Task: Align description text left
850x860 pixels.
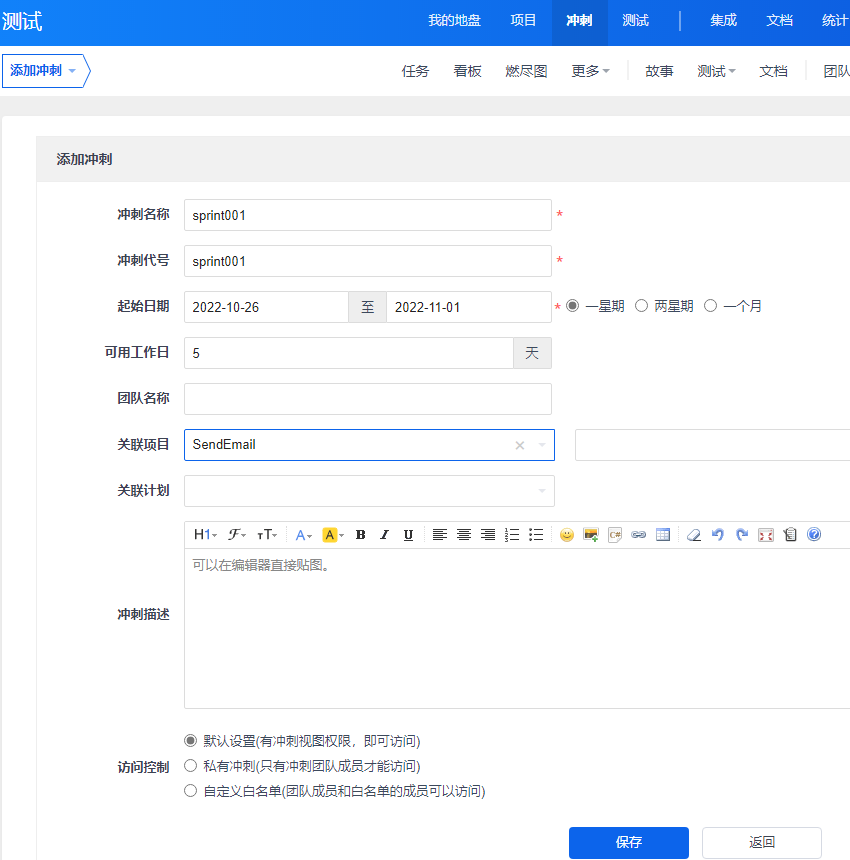Action: pyautogui.click(x=439, y=535)
